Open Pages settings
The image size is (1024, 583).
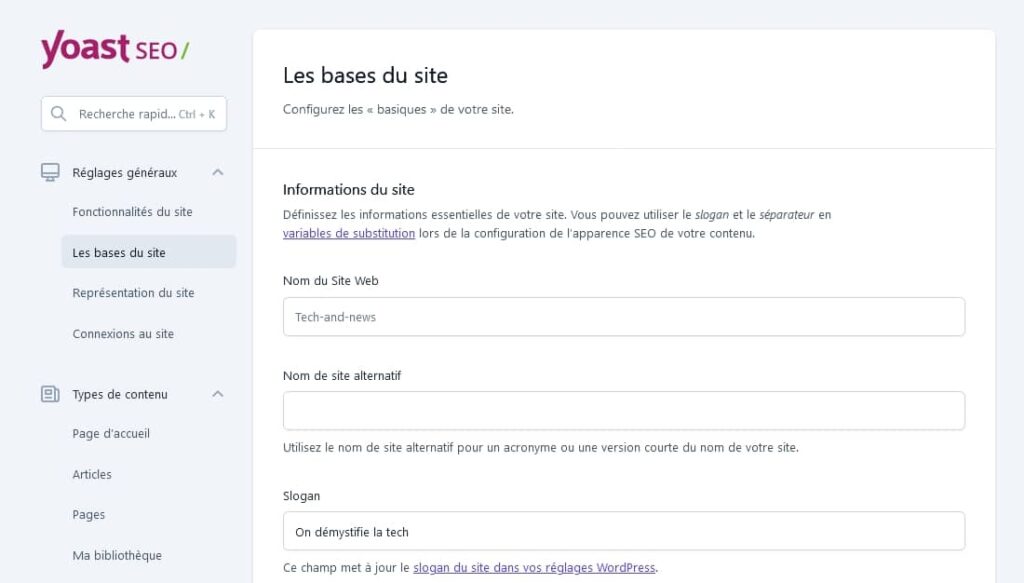pyautogui.click(x=89, y=514)
